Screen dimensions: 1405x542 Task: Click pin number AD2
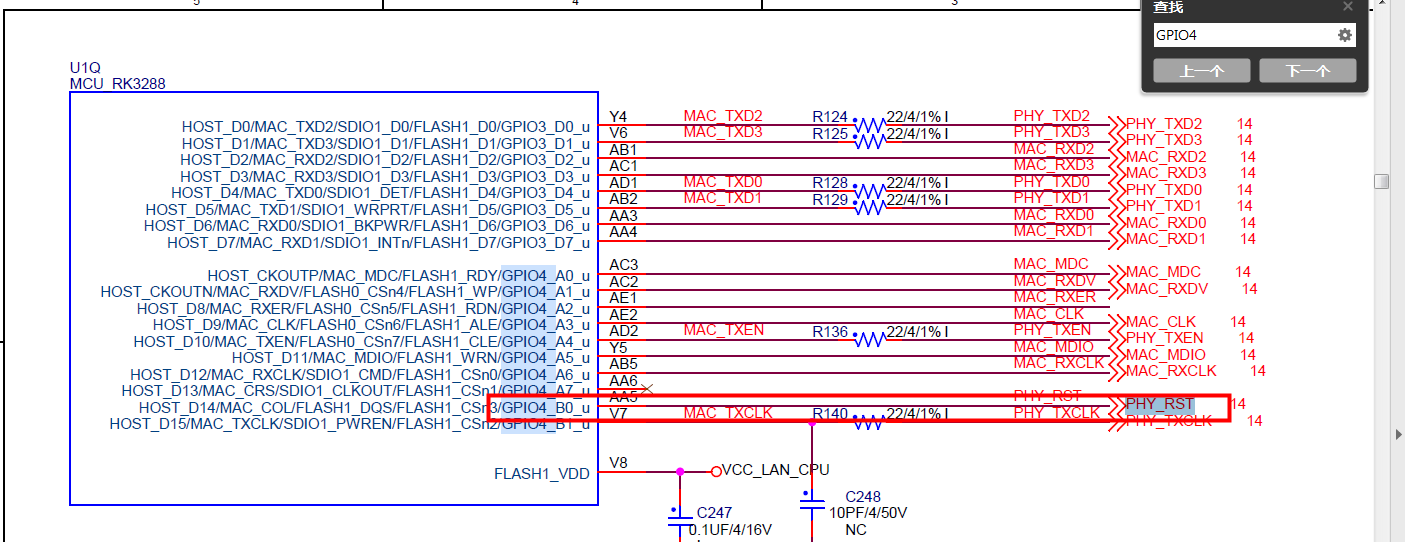pos(623,331)
